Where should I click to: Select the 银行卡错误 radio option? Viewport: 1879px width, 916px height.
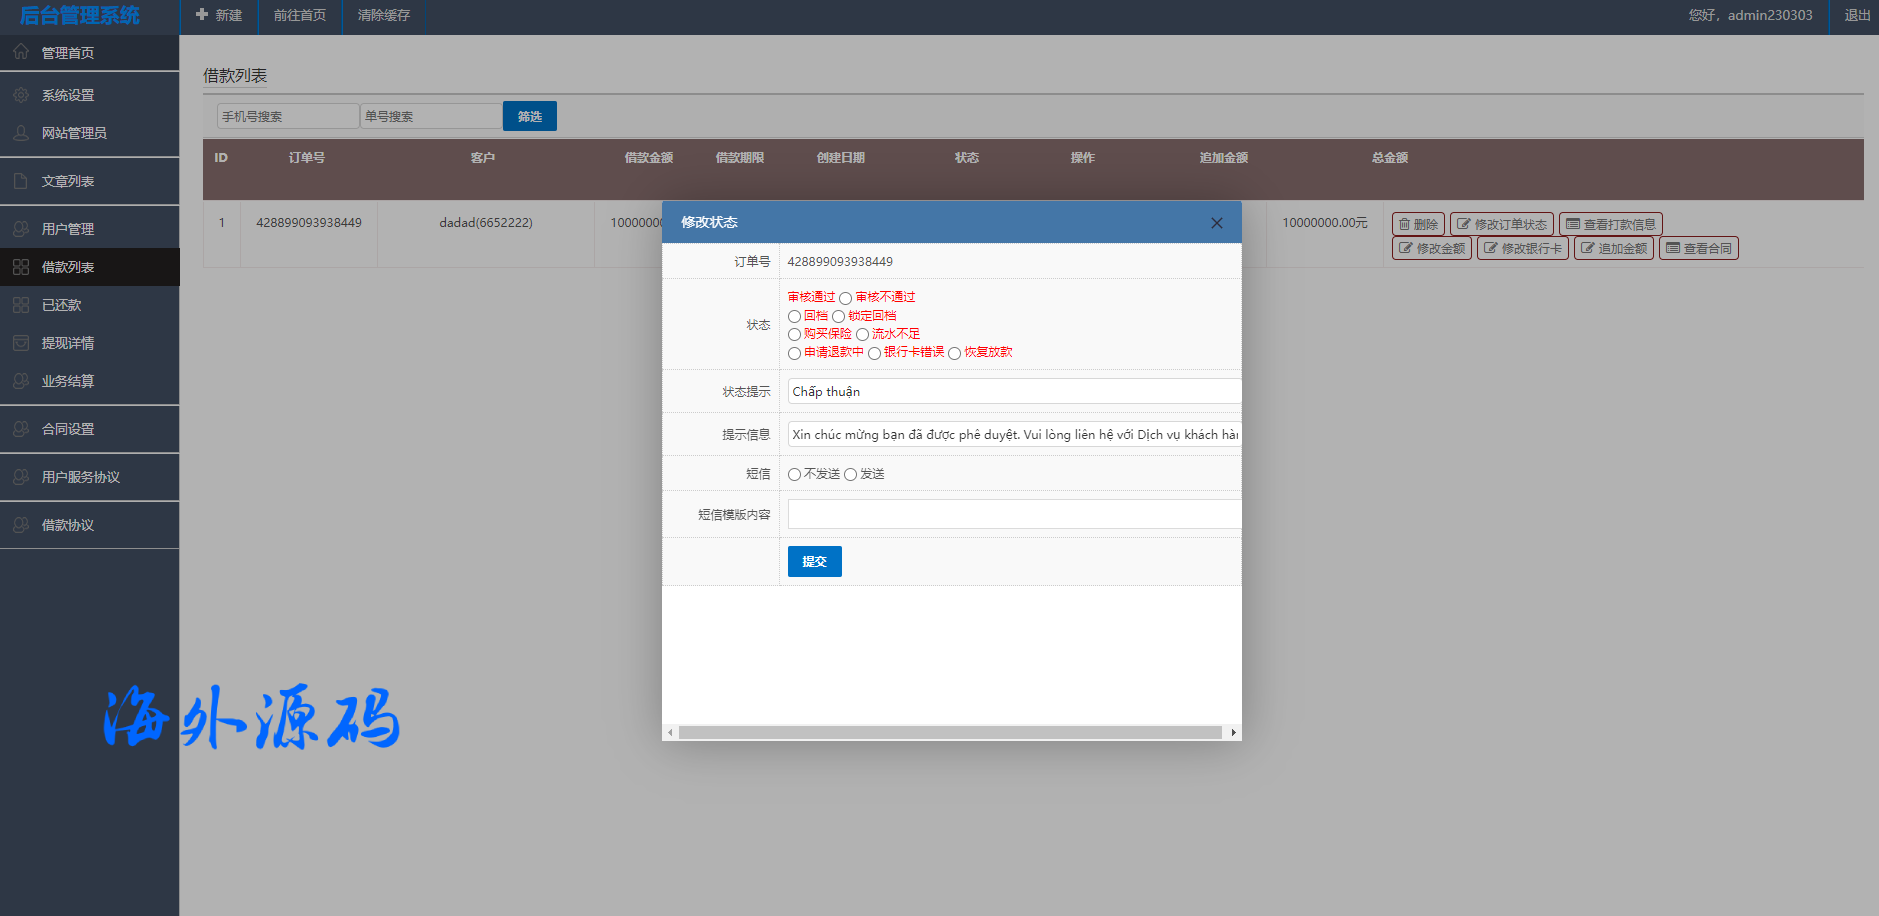click(875, 353)
